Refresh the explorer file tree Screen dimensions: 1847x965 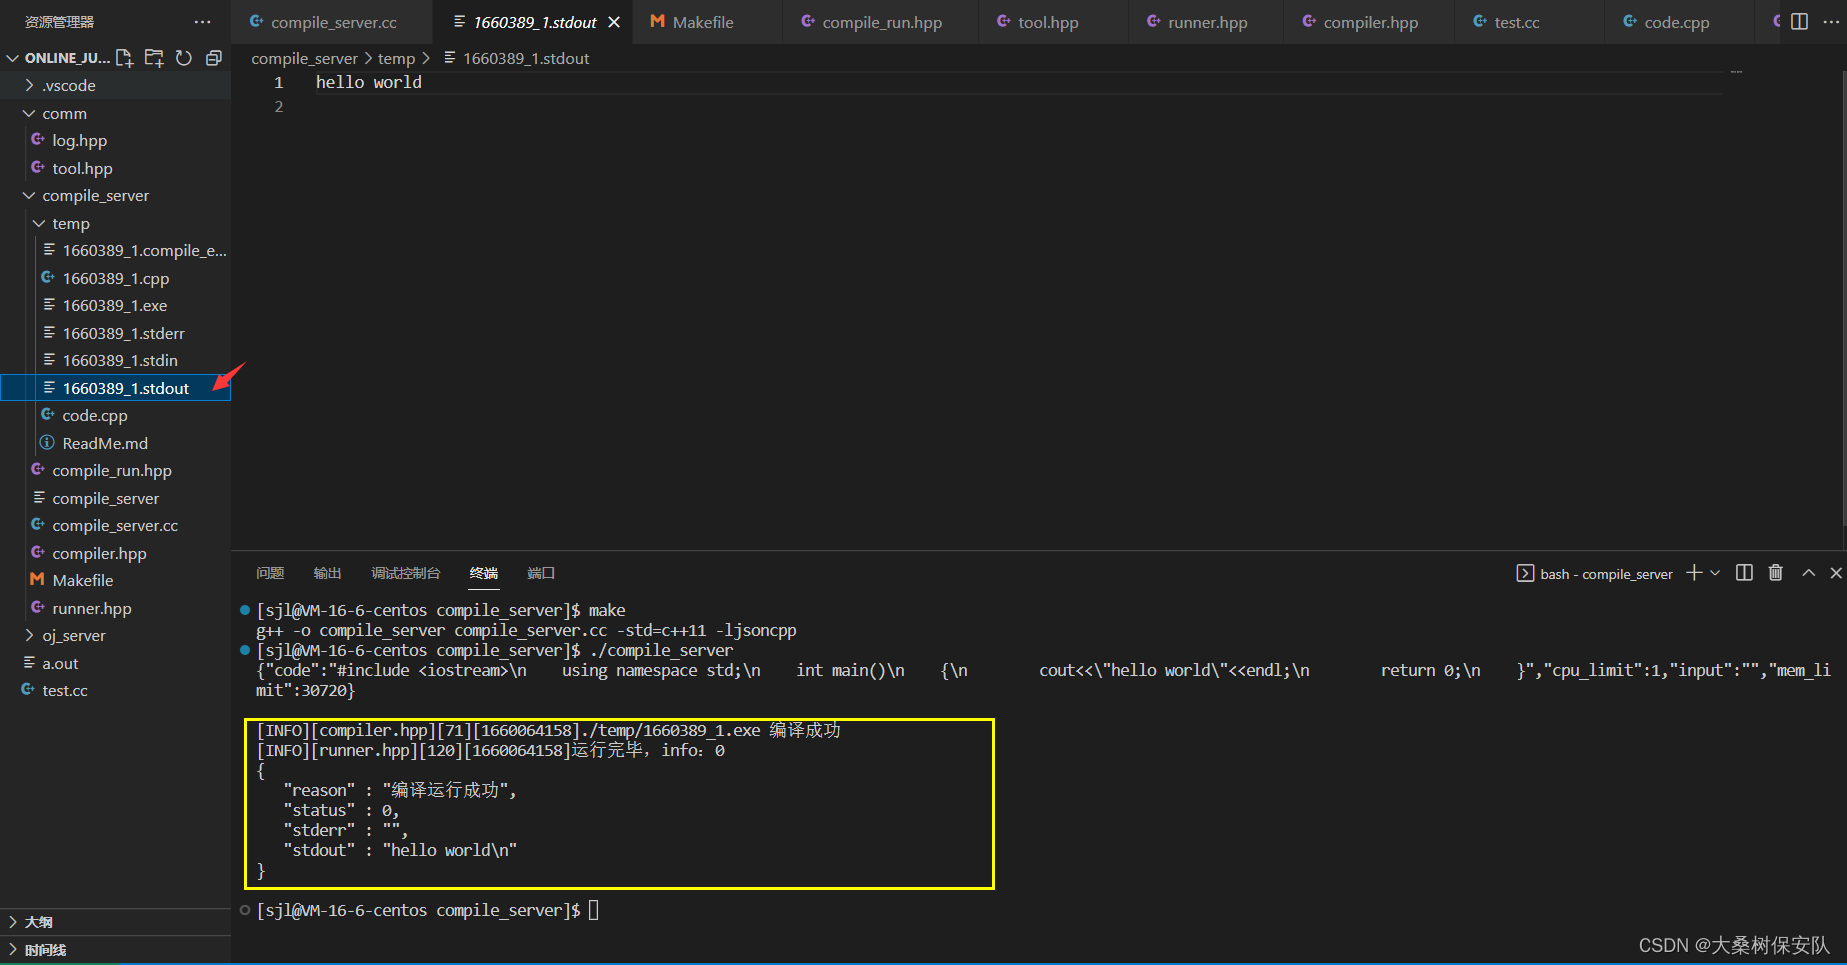(184, 58)
